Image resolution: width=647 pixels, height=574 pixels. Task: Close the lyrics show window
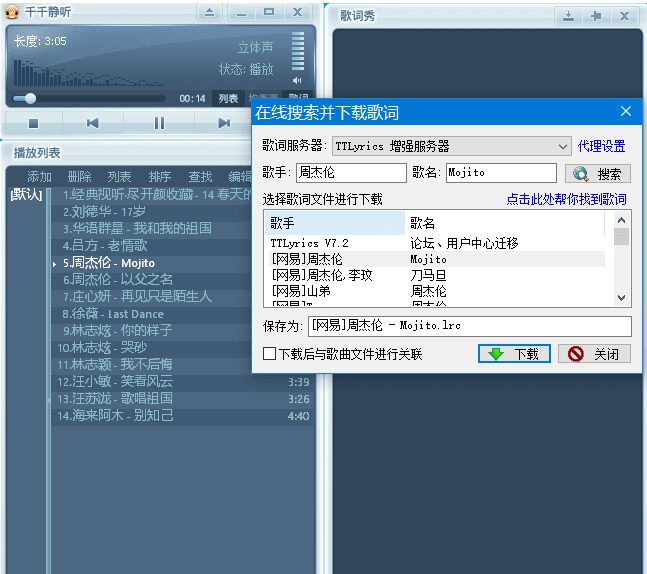pyautogui.click(x=624, y=16)
